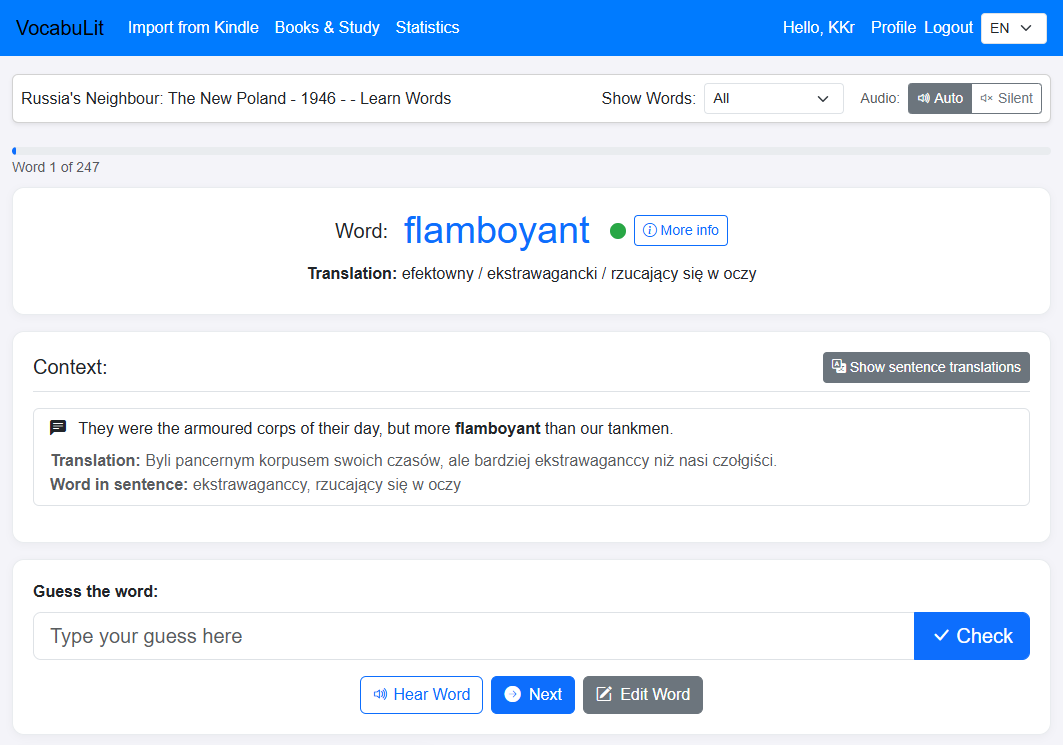Image resolution: width=1063 pixels, height=745 pixels.
Task: Open the EN language dropdown
Action: click(x=1013, y=28)
